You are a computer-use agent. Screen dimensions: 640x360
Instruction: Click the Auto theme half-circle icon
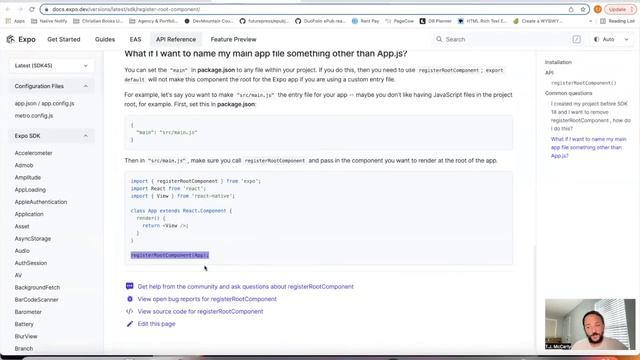tap(596, 39)
